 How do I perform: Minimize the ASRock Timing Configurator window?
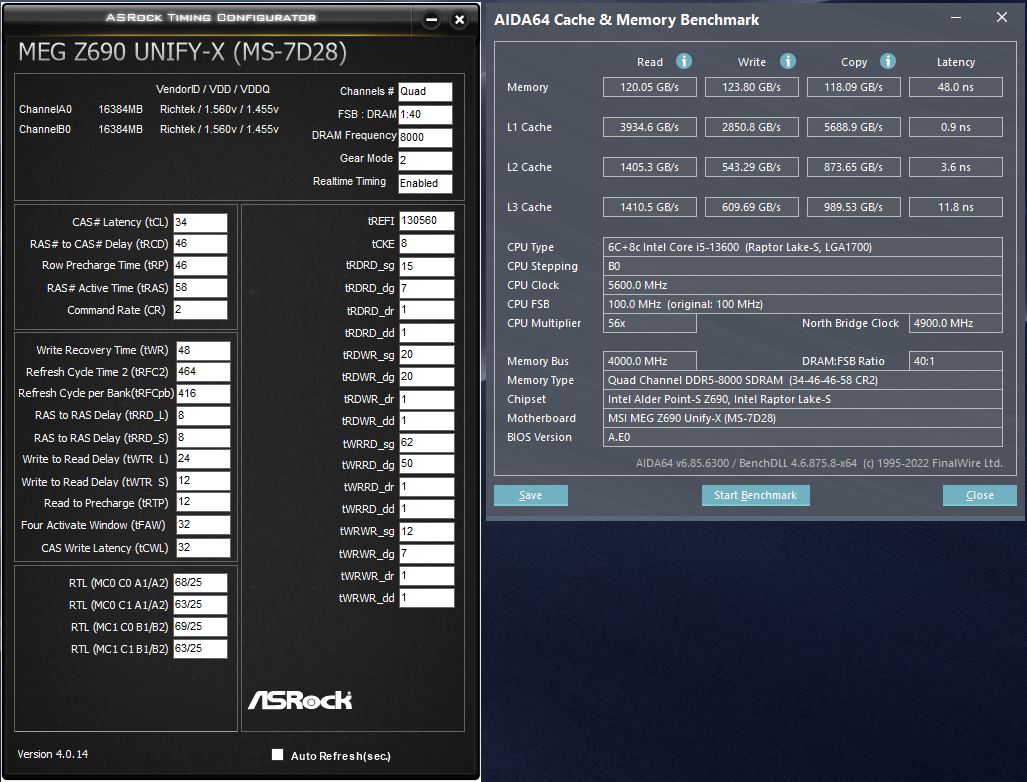(432, 20)
